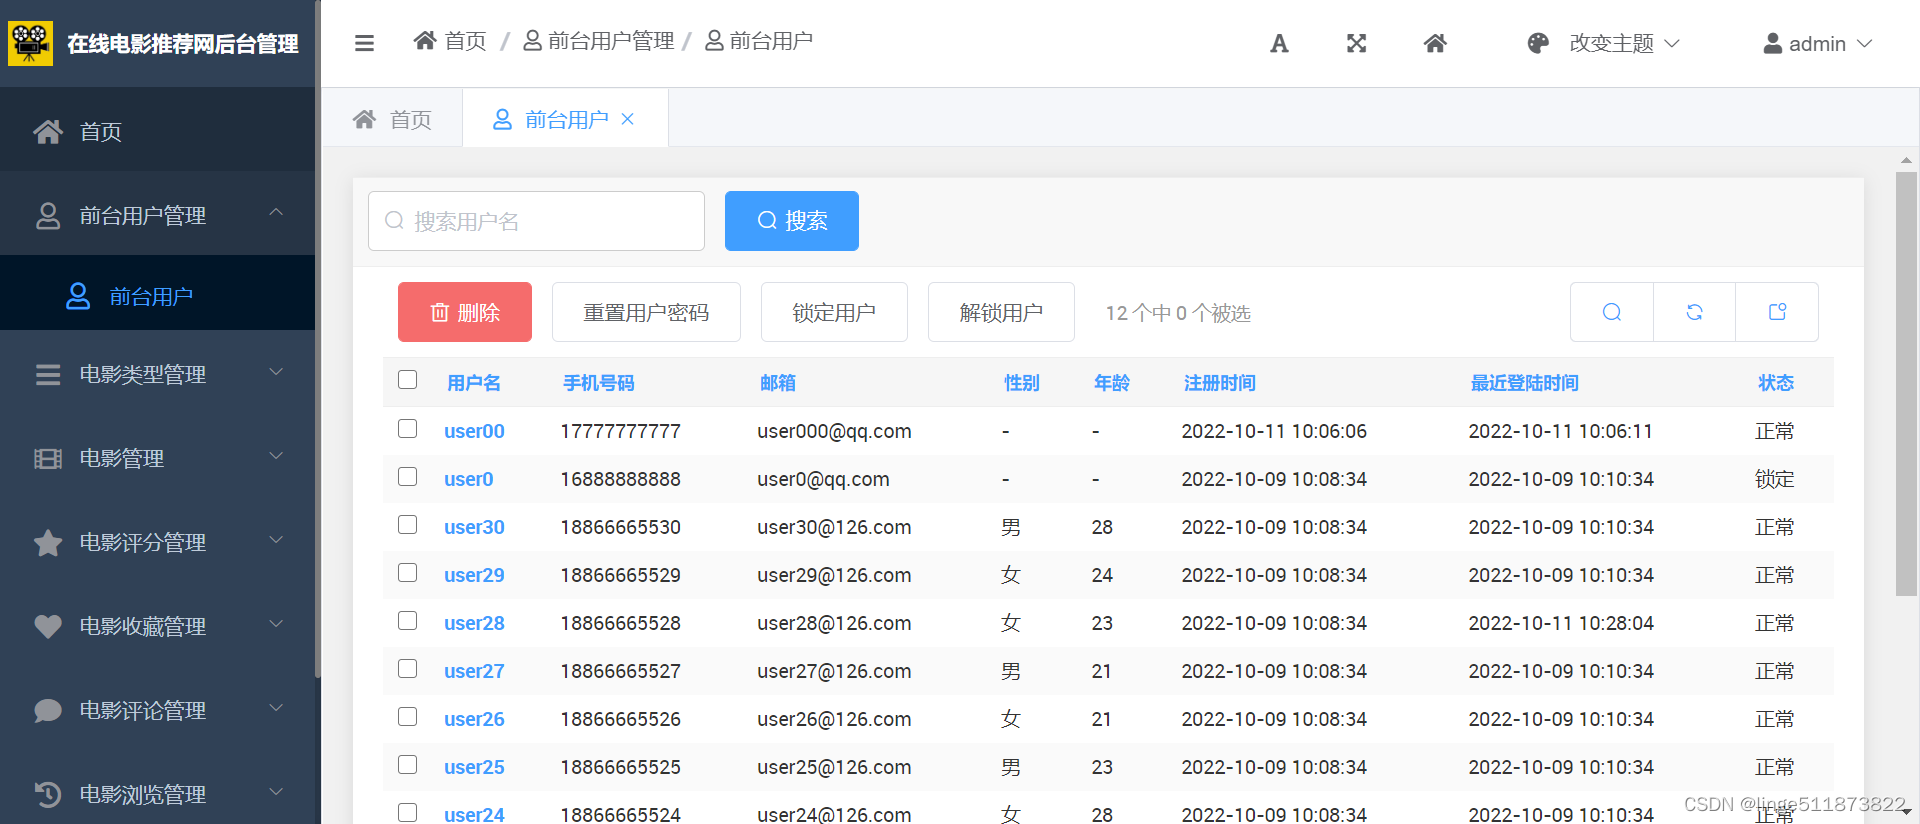1920x824 pixels.
Task: Click the trash icon on 删除 button
Action: click(439, 313)
